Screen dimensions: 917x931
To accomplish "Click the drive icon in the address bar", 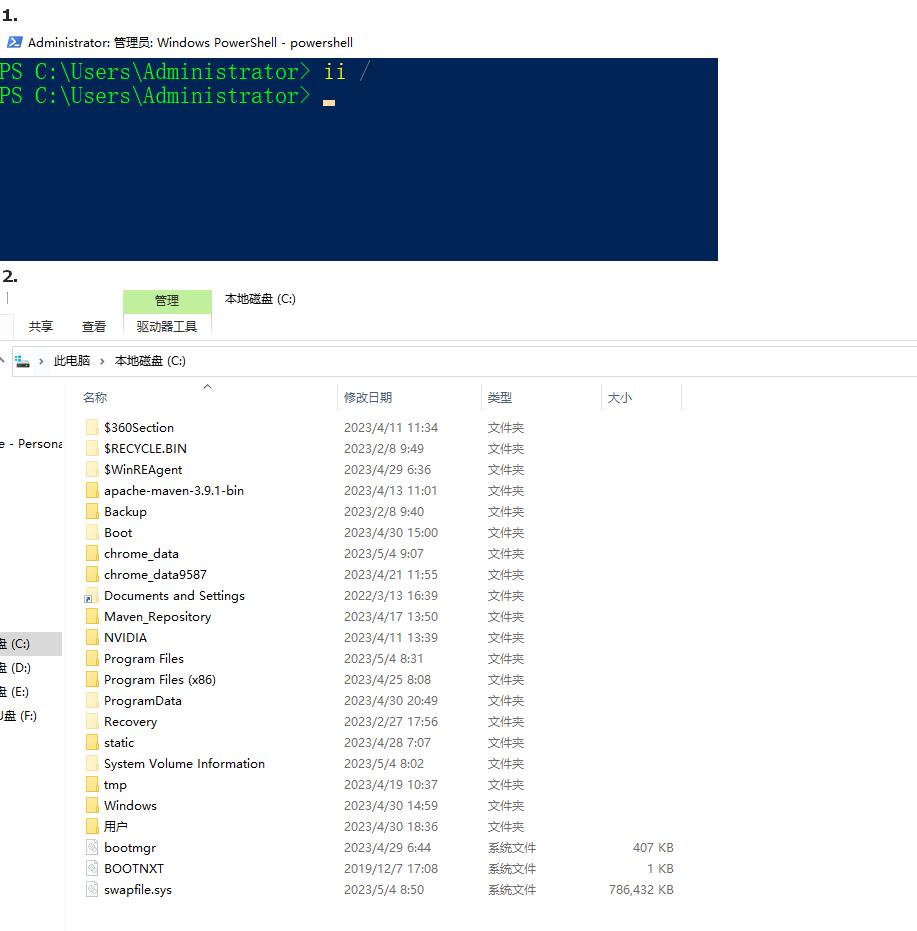I will coord(22,361).
